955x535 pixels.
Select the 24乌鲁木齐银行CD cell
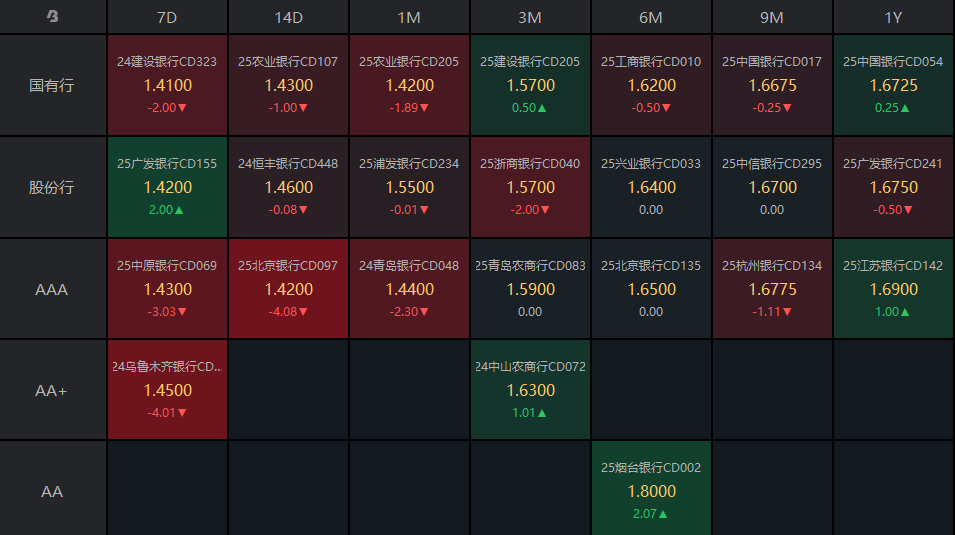click(167, 390)
